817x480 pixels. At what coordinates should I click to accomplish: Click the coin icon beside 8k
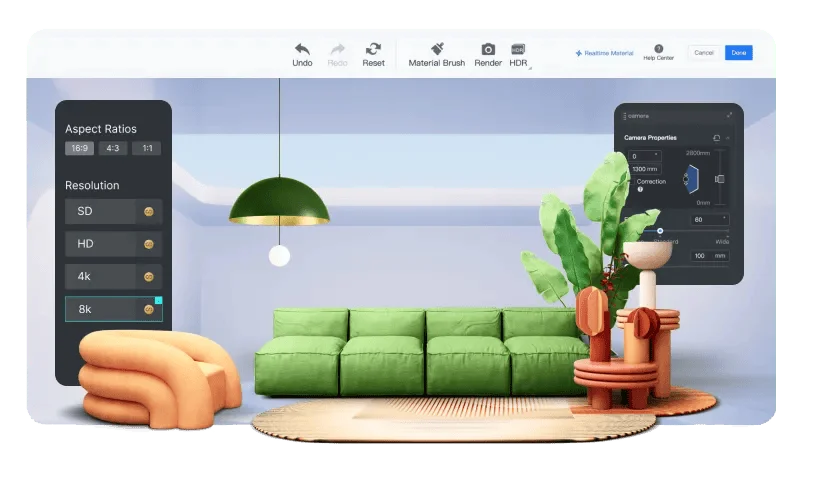click(x=148, y=310)
